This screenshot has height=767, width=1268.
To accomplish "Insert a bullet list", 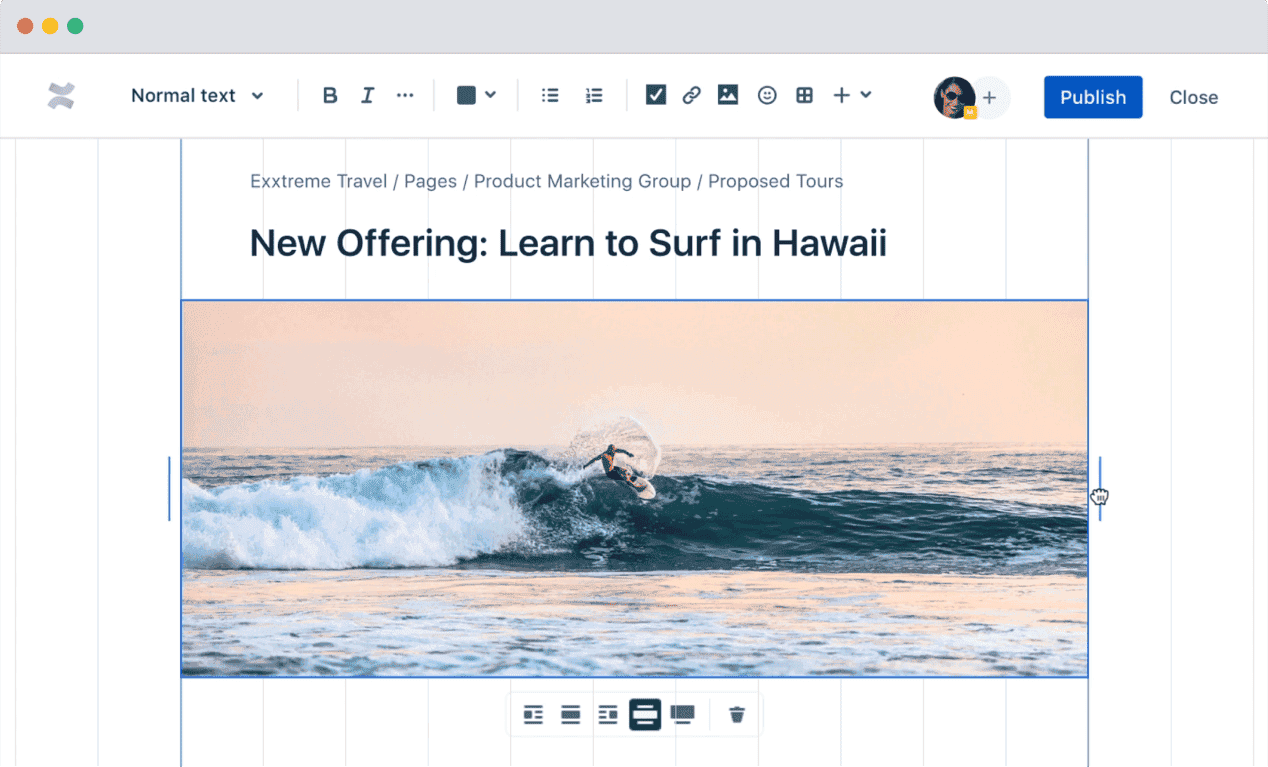I will 550,96.
